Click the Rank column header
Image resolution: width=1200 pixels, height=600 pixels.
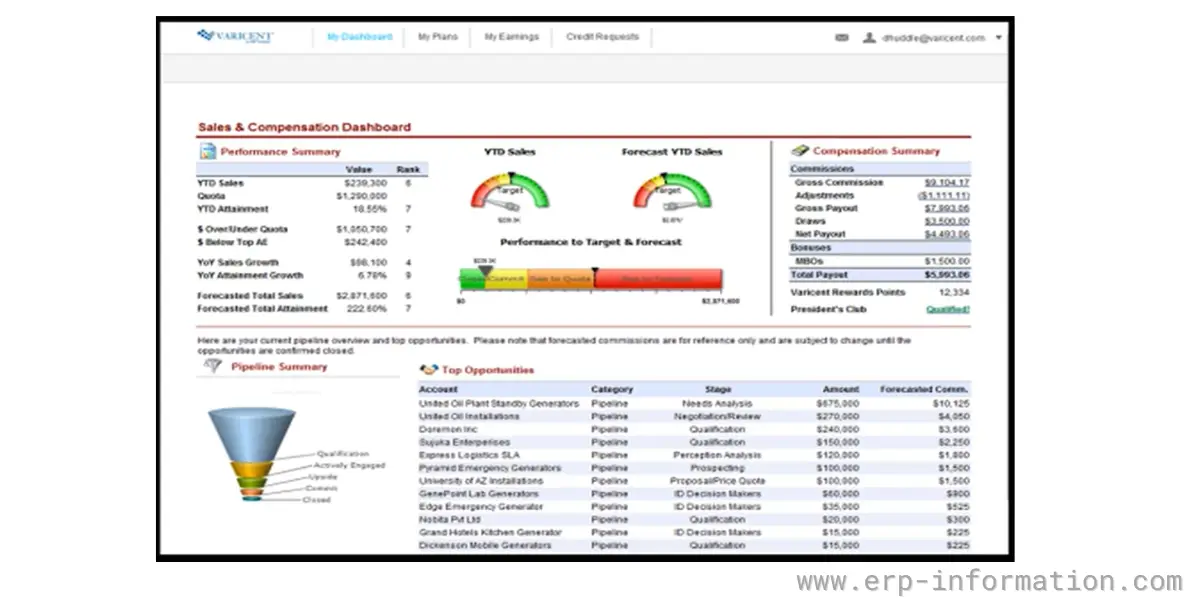(408, 169)
